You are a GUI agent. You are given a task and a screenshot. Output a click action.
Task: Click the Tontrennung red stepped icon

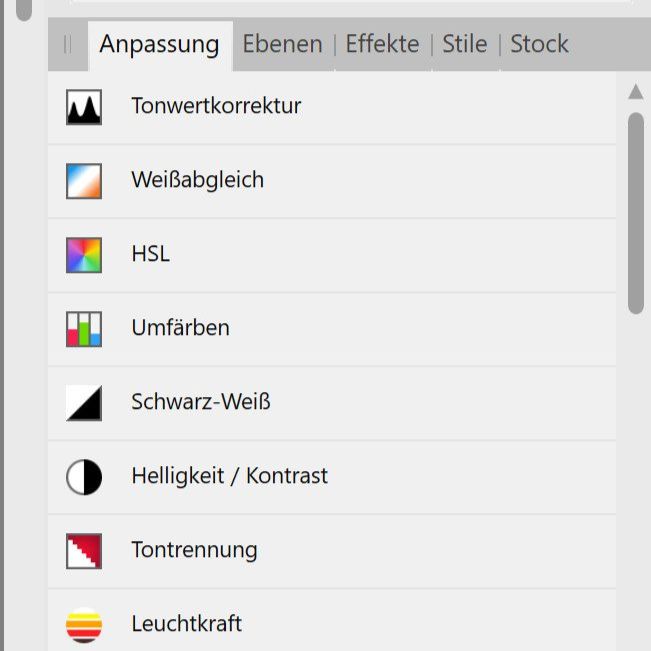(84, 550)
